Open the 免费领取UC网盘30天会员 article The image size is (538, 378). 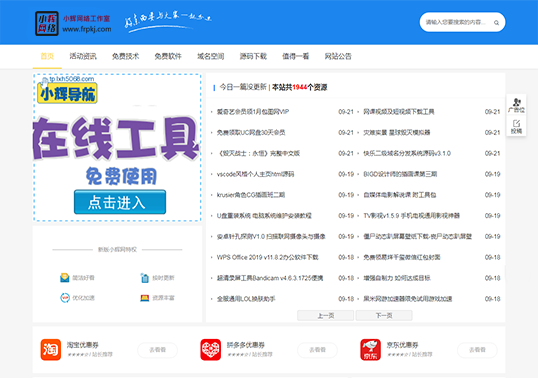tap(251, 132)
